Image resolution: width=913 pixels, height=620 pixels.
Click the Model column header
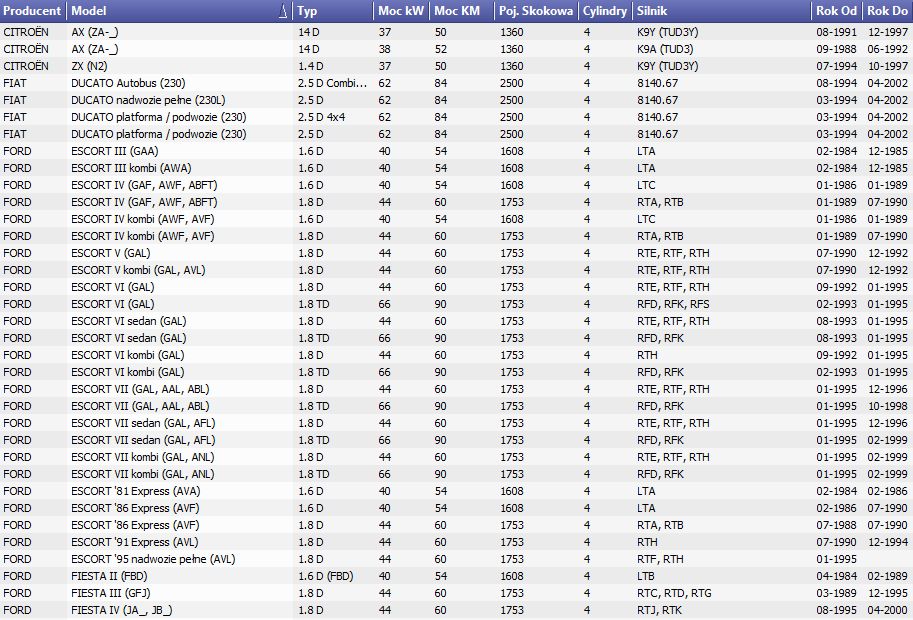[179, 10]
